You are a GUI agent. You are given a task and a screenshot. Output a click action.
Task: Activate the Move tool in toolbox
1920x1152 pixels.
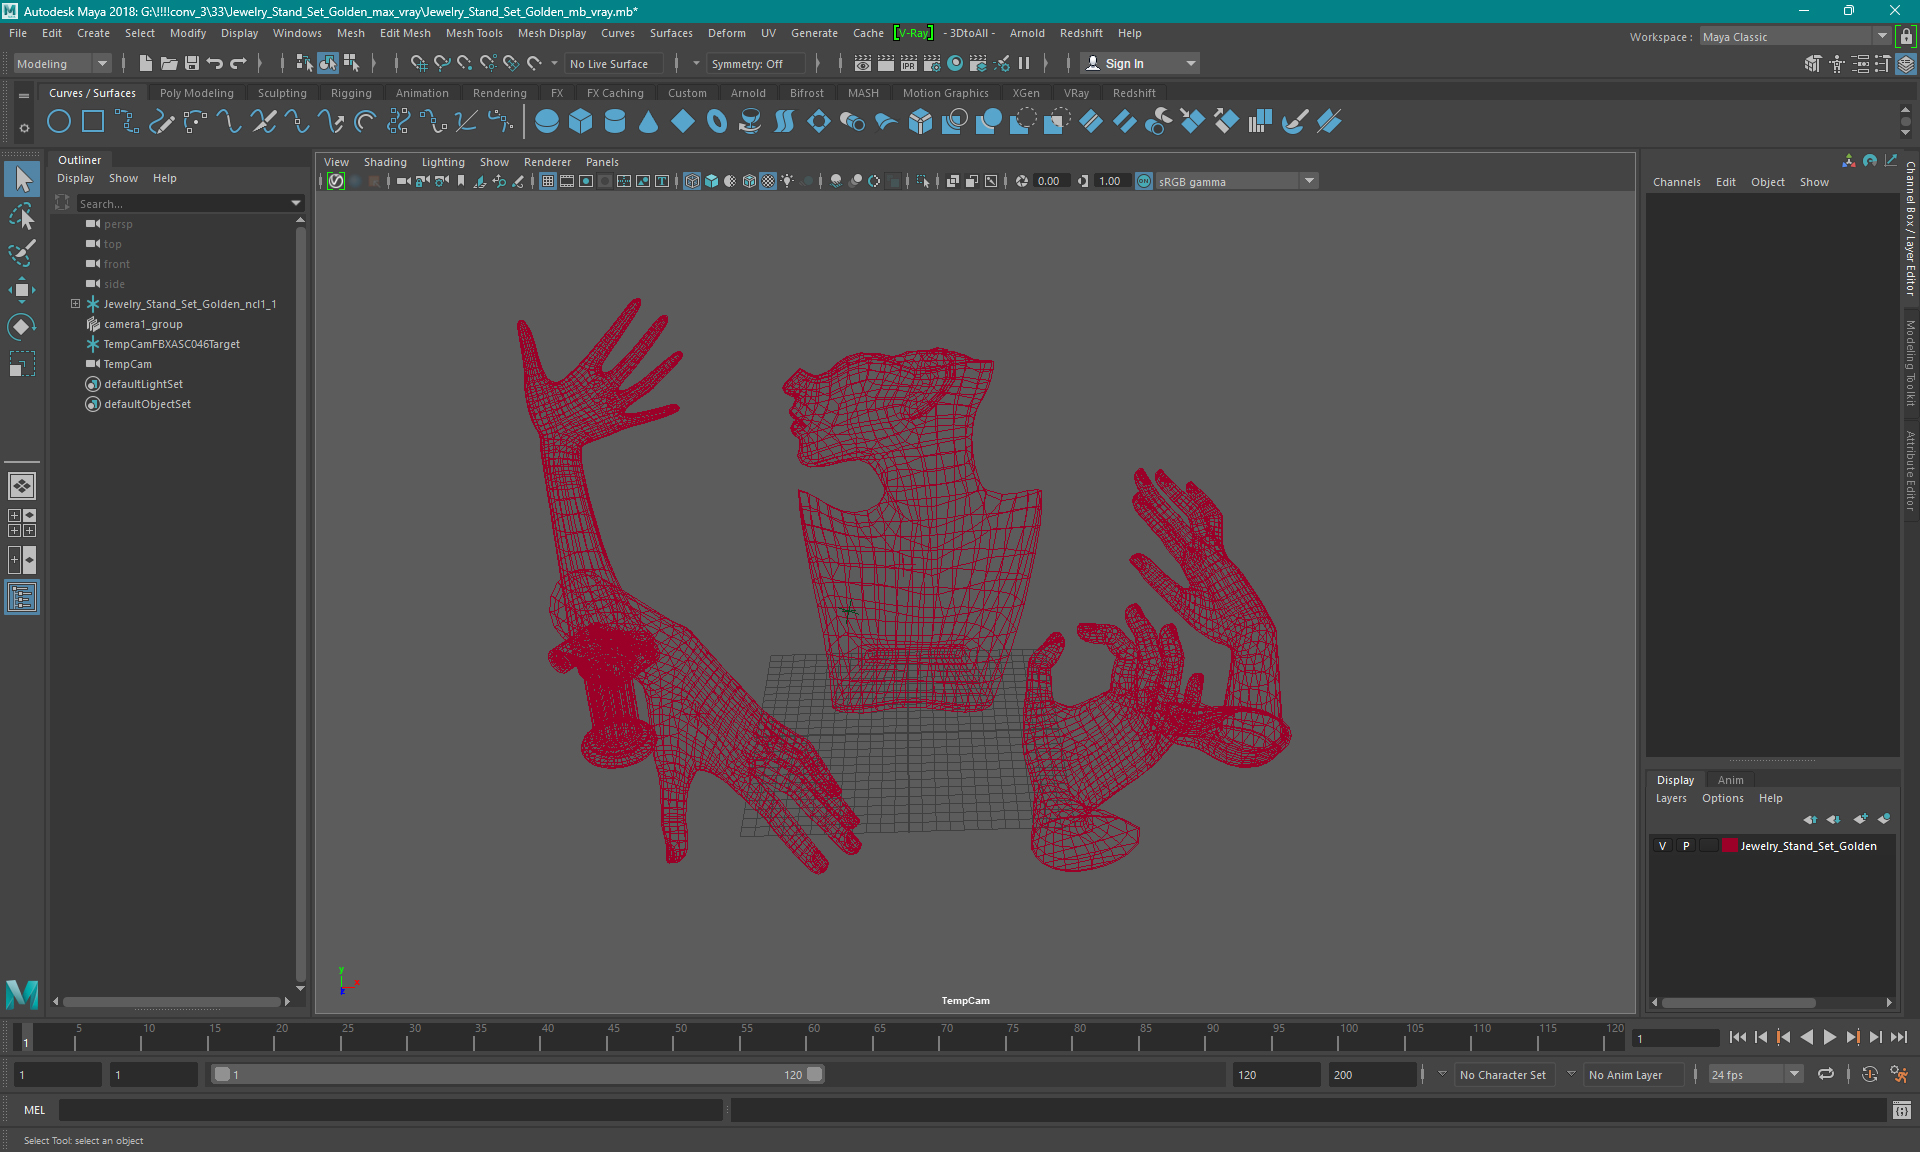[22, 290]
